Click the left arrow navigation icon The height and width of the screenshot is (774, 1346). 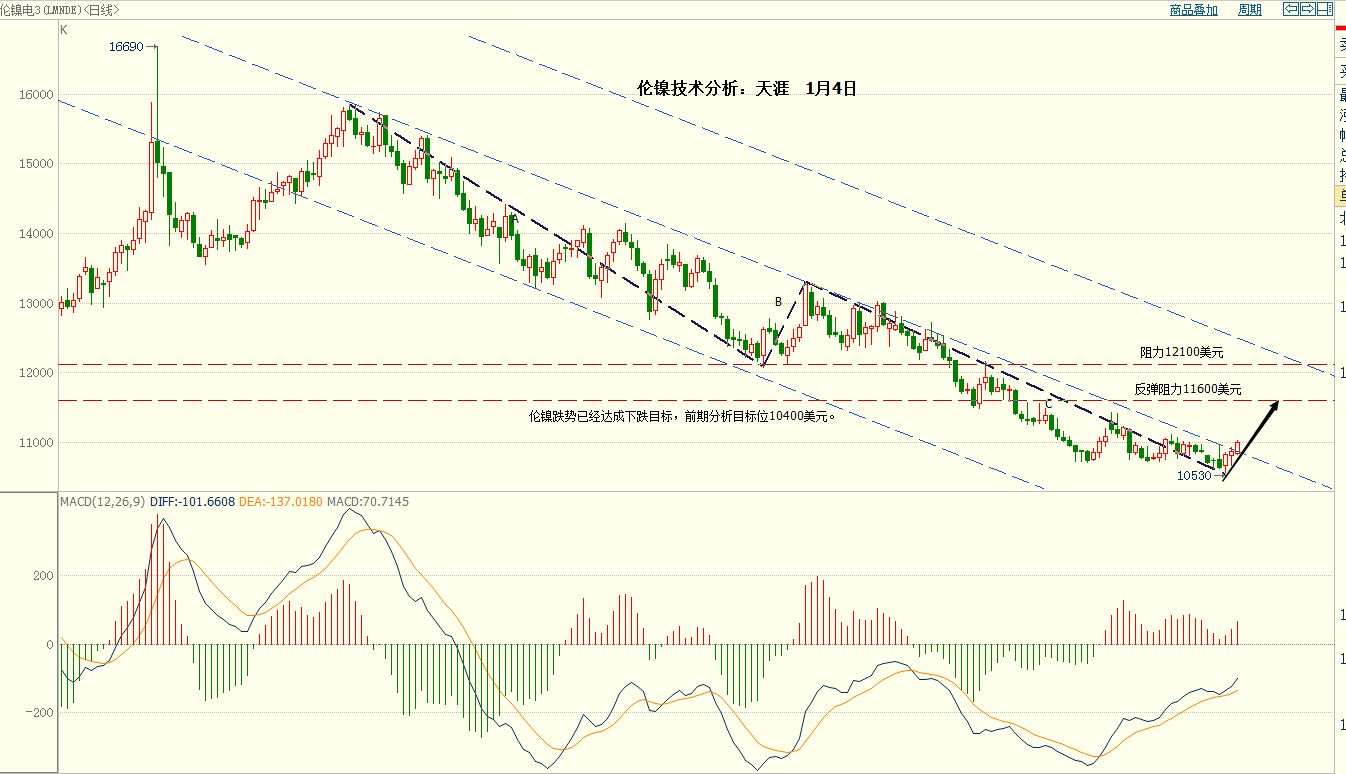(1290, 10)
